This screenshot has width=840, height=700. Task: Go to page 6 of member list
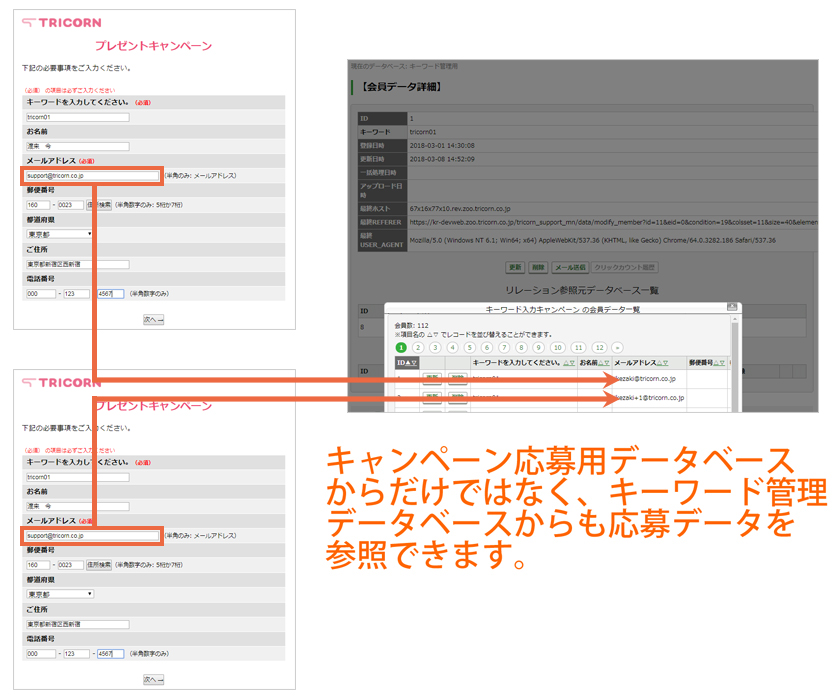pos(486,348)
